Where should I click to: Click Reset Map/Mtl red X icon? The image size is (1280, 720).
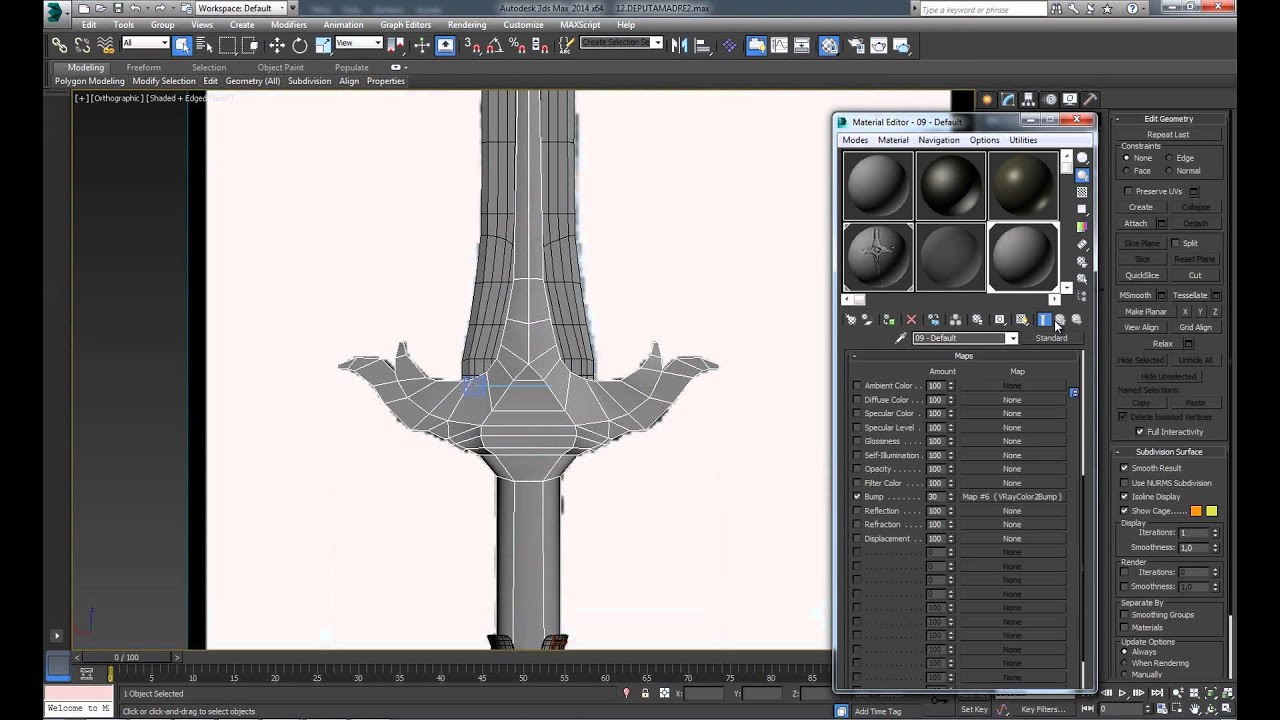(911, 320)
